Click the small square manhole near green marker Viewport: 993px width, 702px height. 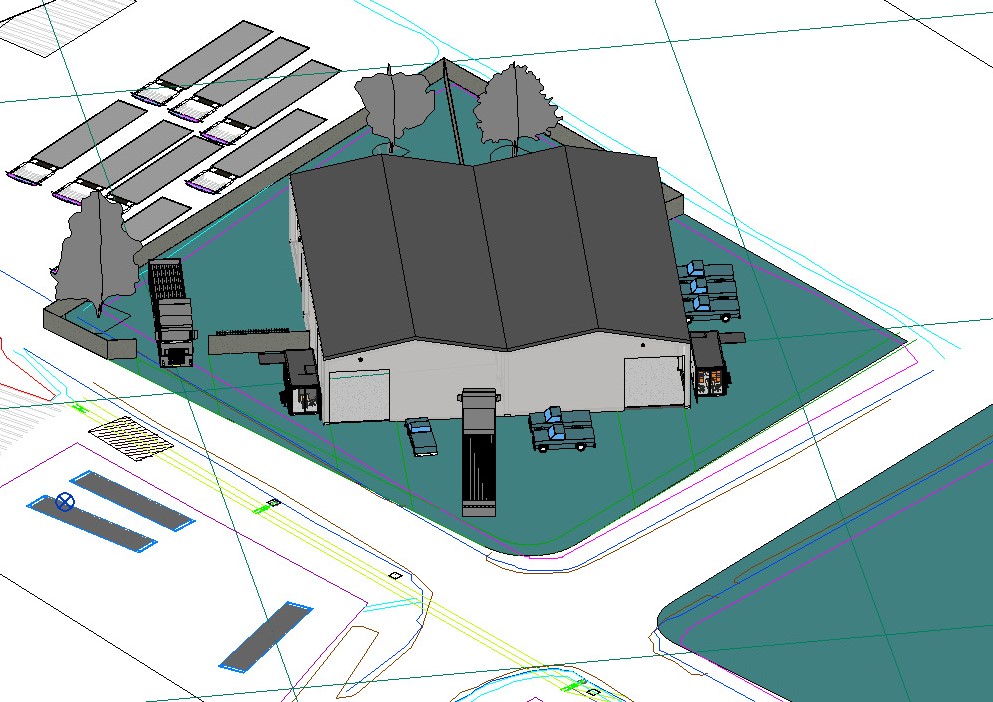[x=274, y=503]
